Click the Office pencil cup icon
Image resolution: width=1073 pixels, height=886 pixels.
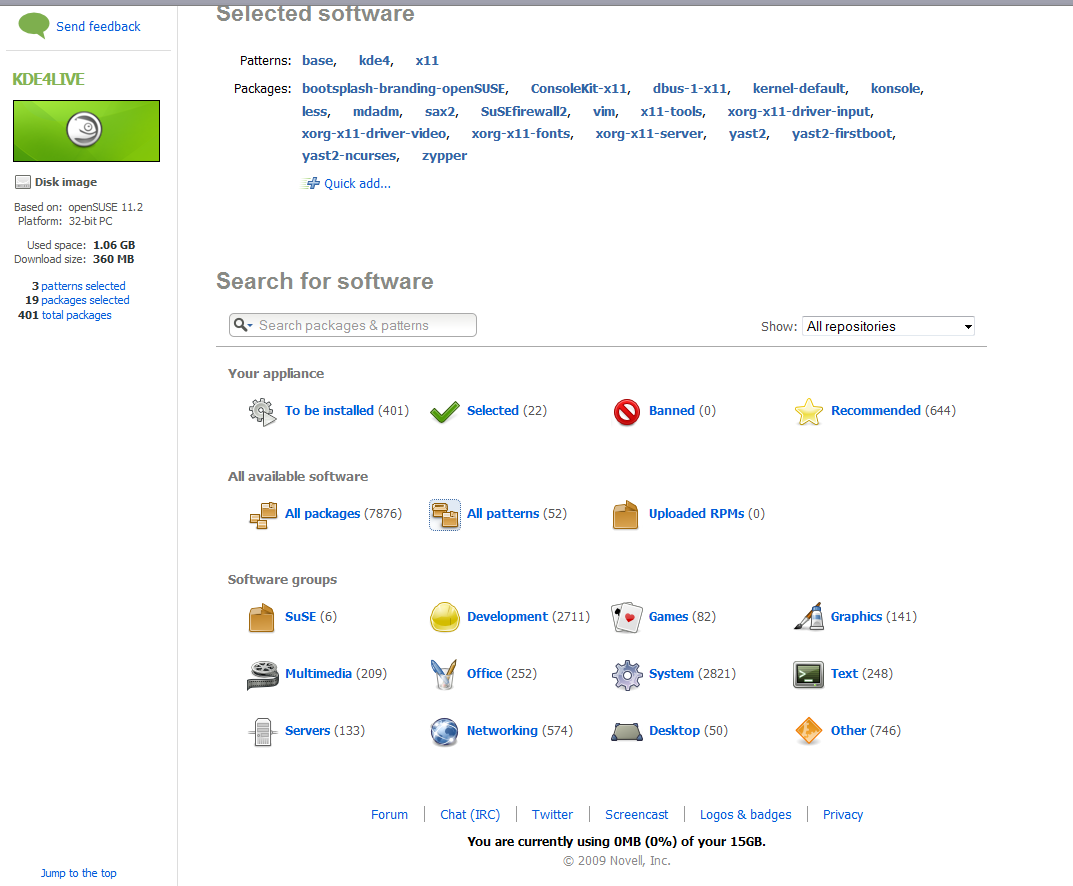(x=444, y=675)
